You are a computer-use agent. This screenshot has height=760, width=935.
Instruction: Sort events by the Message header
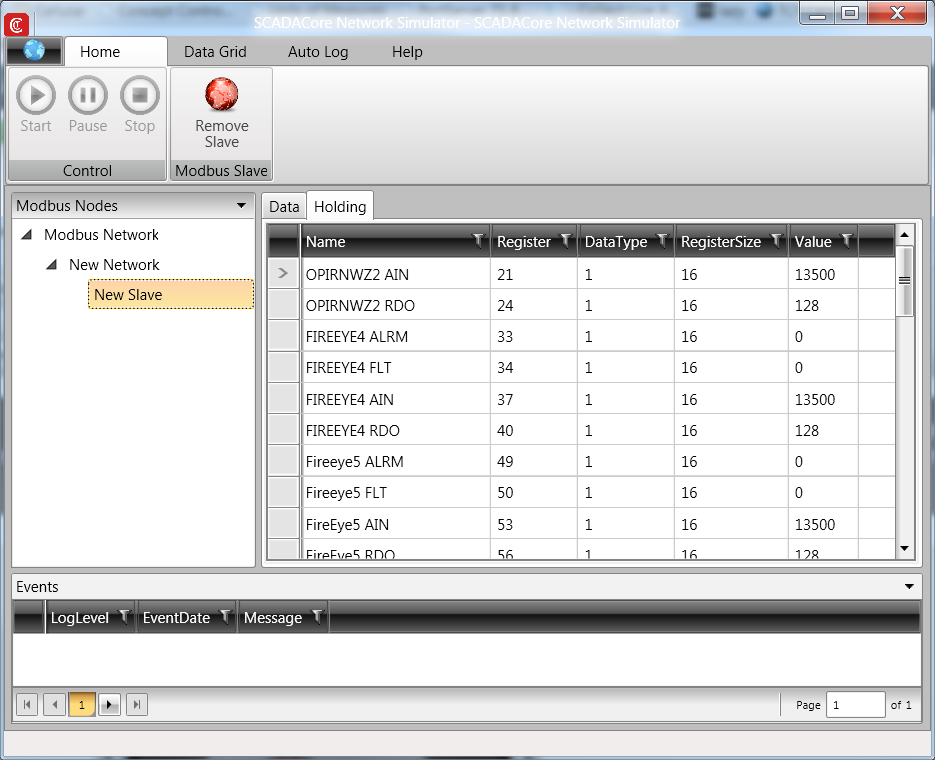(x=273, y=618)
